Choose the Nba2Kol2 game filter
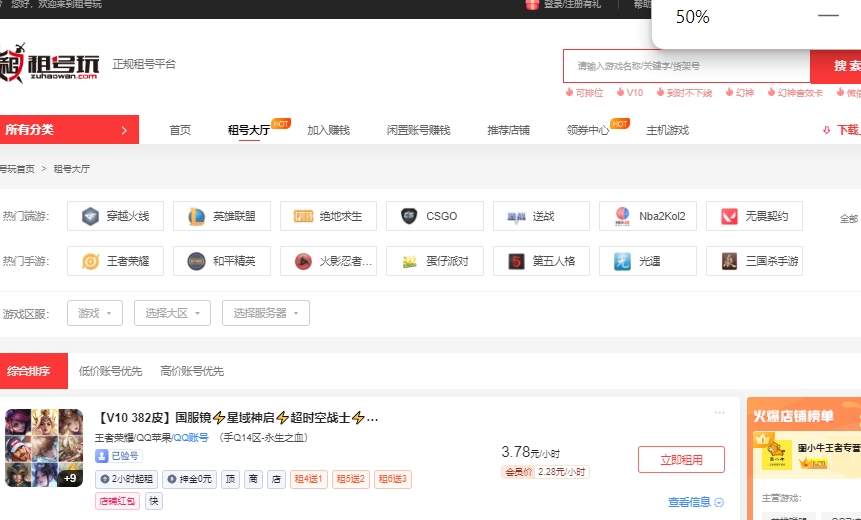This screenshot has width=861, height=520. click(648, 216)
